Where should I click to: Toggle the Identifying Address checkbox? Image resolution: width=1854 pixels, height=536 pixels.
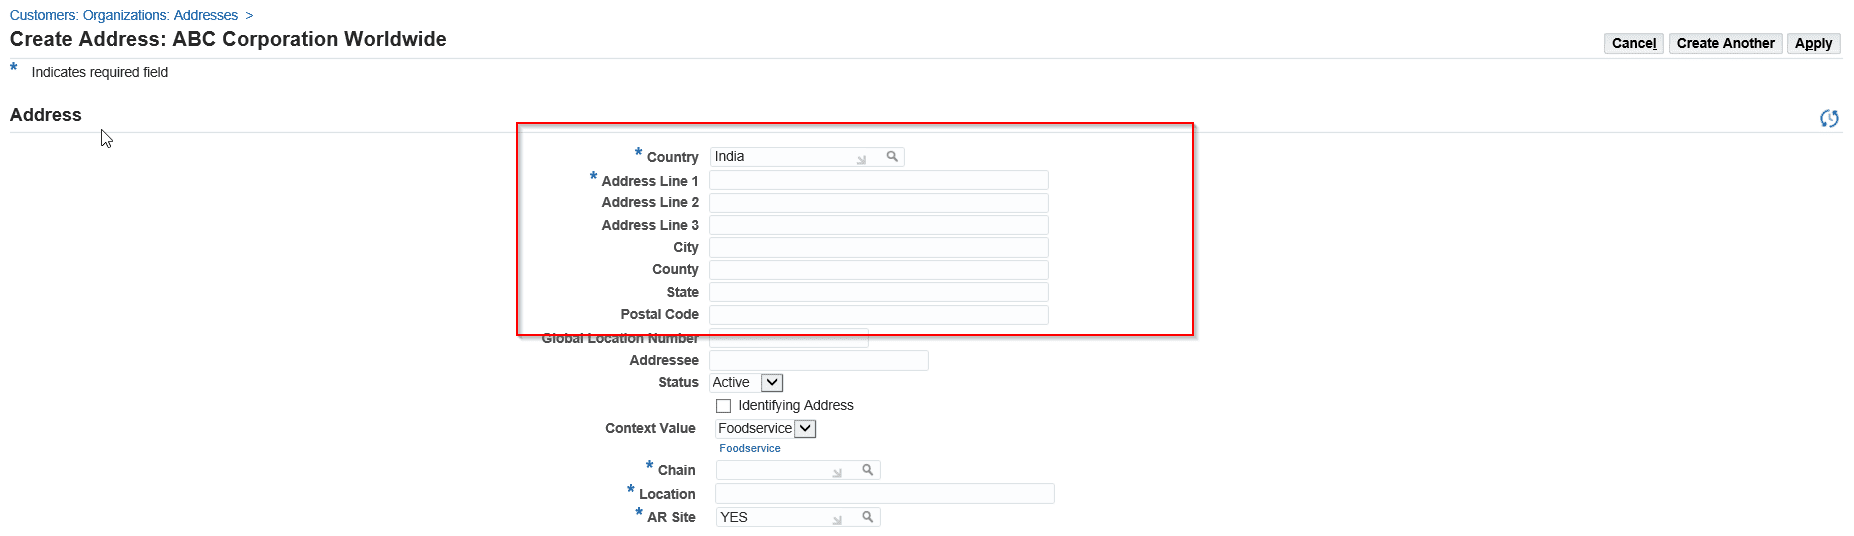click(723, 406)
